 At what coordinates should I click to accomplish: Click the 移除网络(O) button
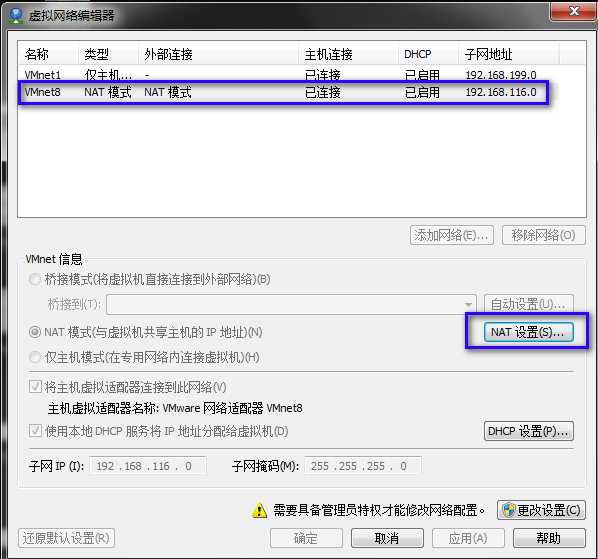pos(543,235)
